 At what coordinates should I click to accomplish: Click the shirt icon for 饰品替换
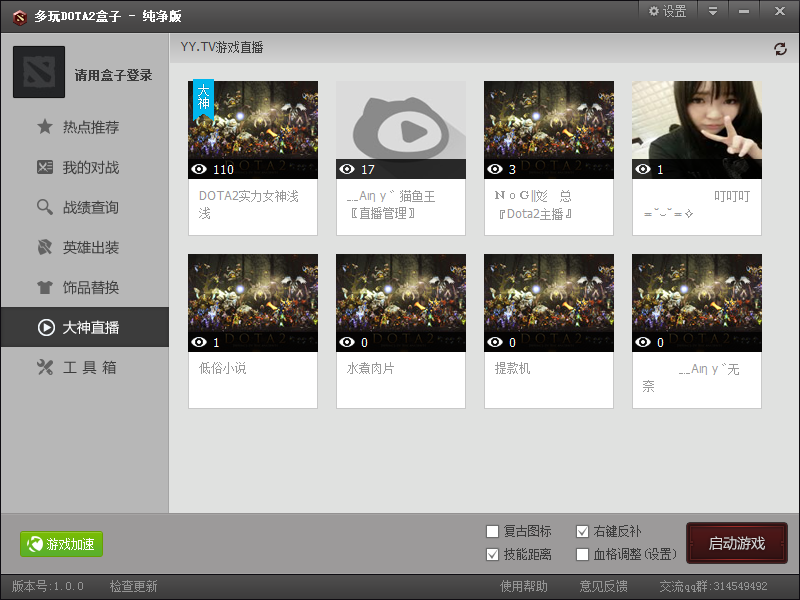[x=45, y=287]
